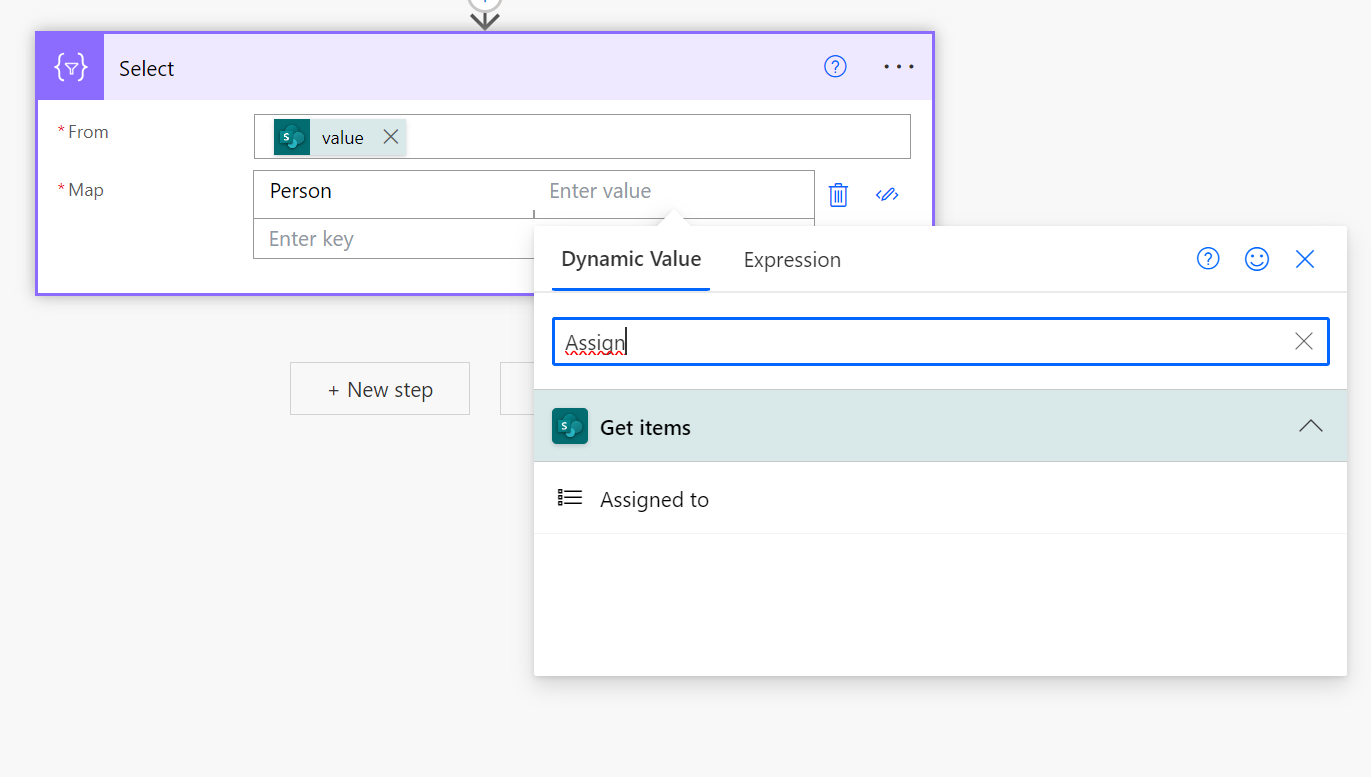Click the New step button
This screenshot has height=777, width=1371.
(x=379, y=388)
